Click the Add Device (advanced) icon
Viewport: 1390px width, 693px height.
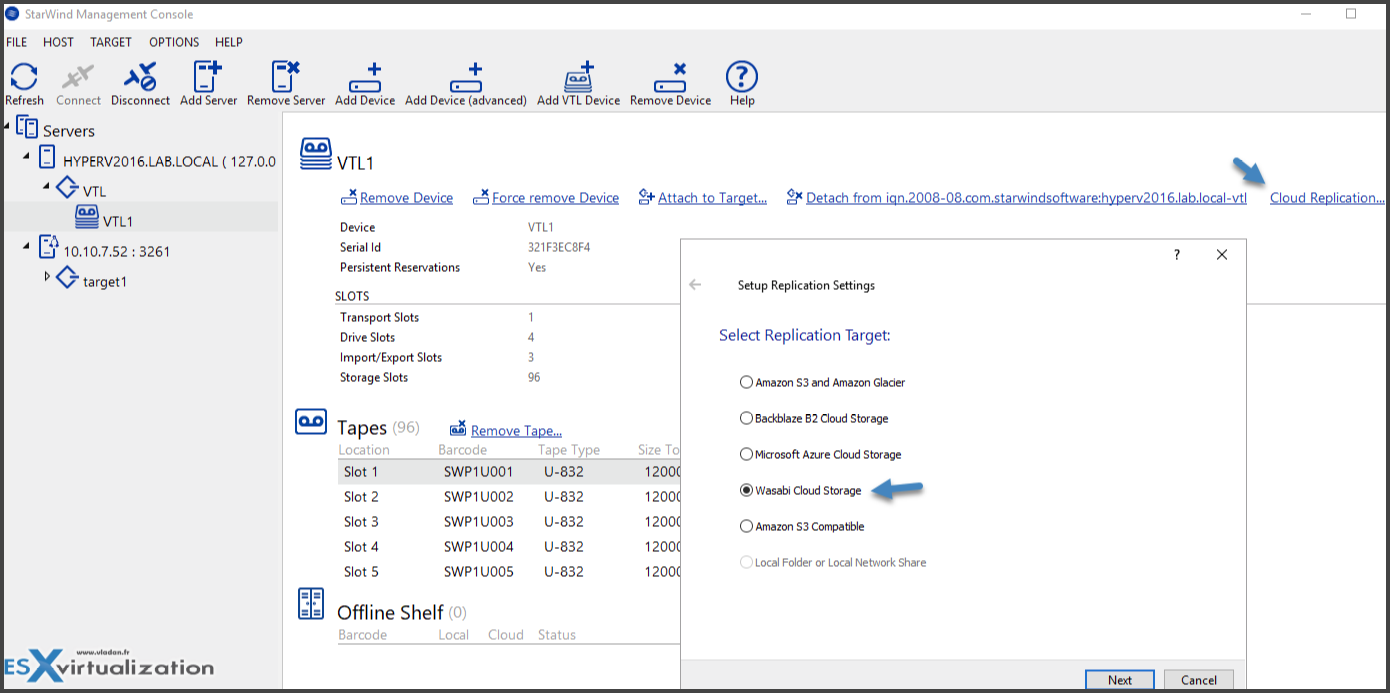pyautogui.click(x=466, y=79)
